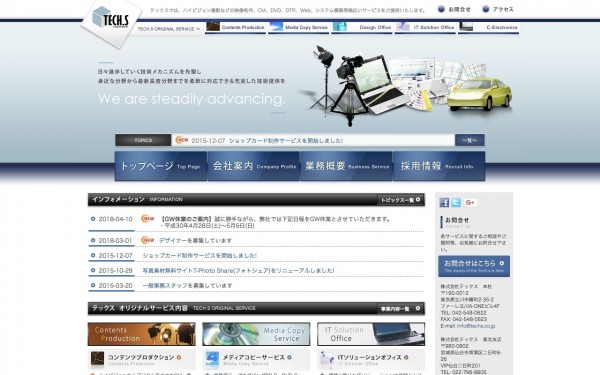The width and height of the screenshot is (600, 375).
Task: Click the 2018-04-10 date text
Action: (116, 219)
